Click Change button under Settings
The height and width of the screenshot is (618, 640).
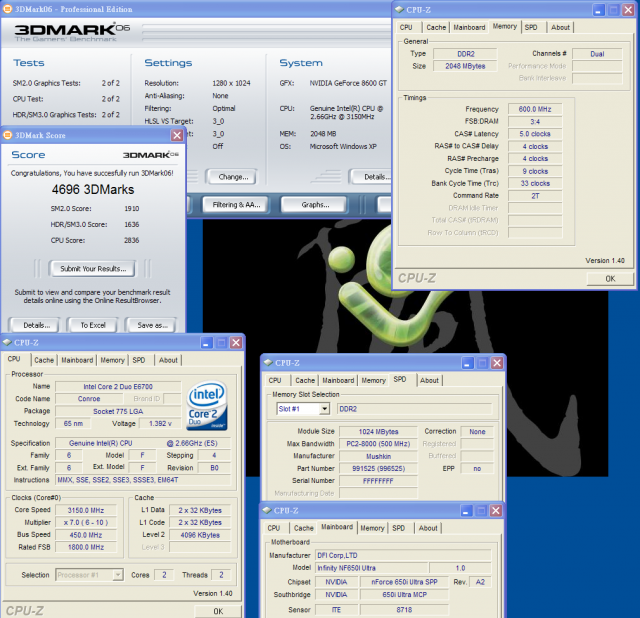pyautogui.click(x=233, y=177)
